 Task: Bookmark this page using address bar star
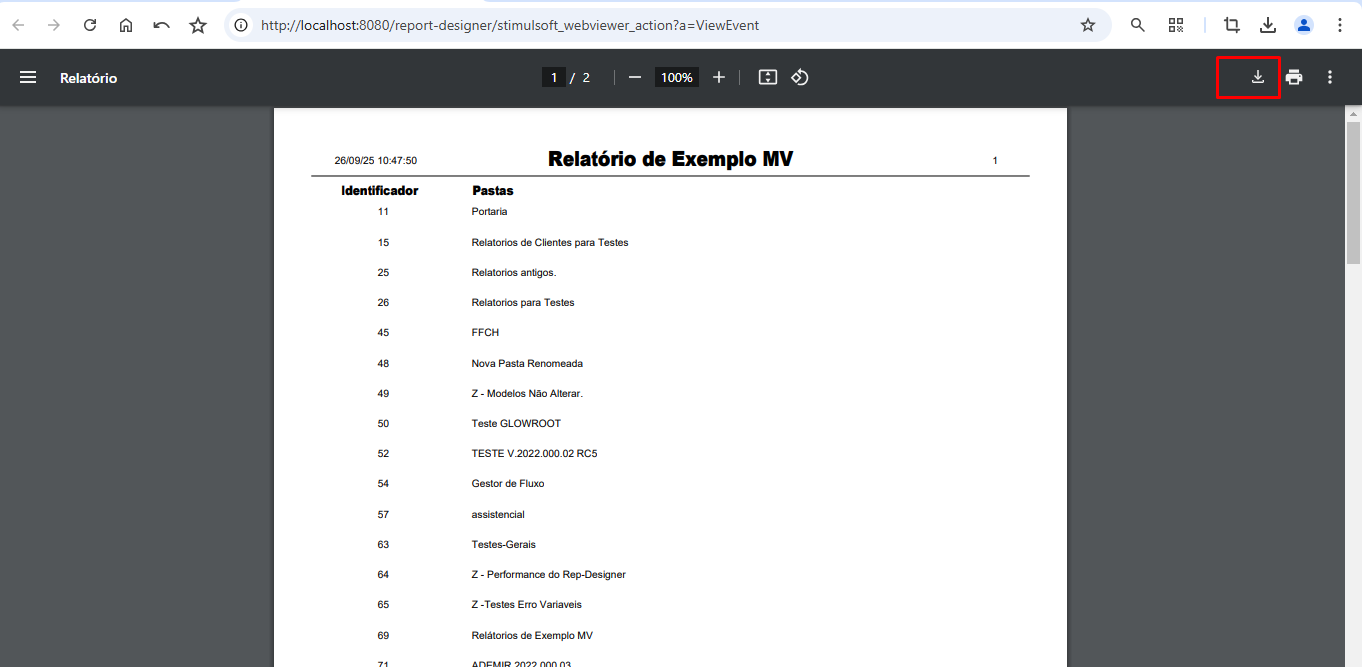[x=1088, y=25]
